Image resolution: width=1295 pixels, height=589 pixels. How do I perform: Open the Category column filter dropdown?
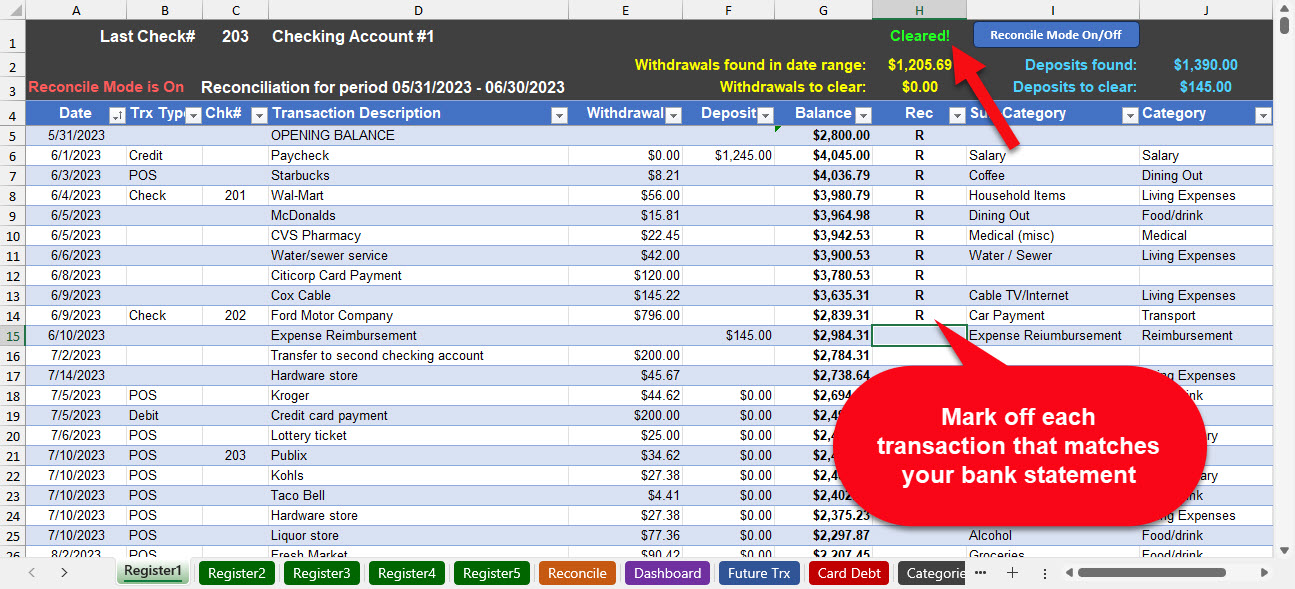click(x=1263, y=113)
